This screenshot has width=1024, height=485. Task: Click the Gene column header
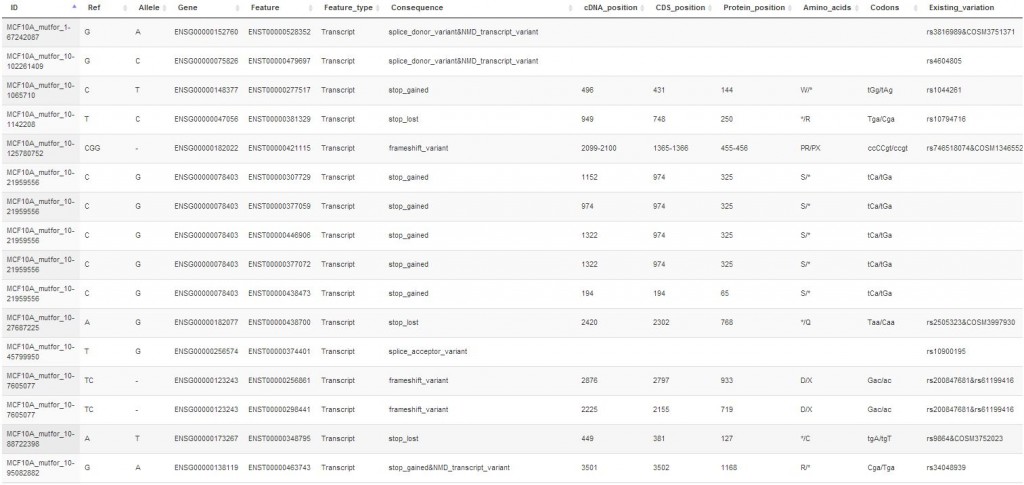coord(187,7)
